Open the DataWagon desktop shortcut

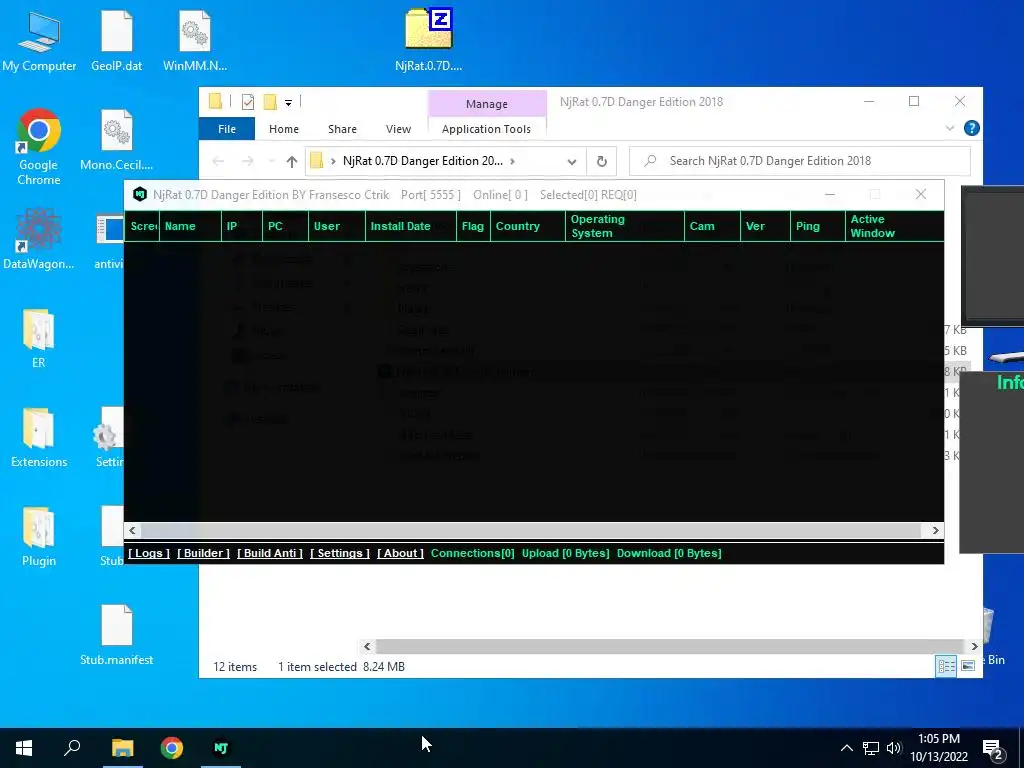click(39, 239)
